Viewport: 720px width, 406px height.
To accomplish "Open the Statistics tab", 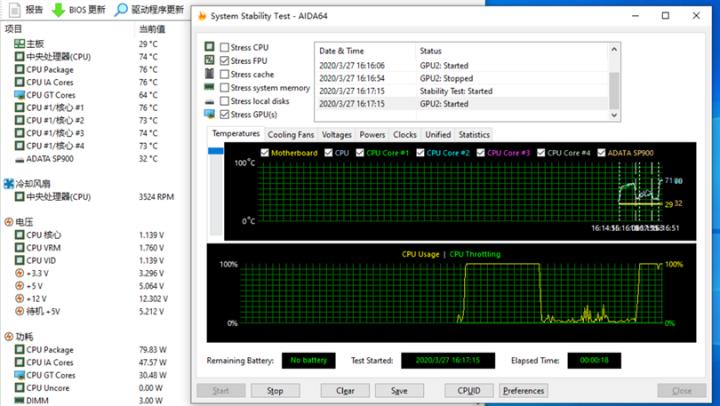I will click(474, 135).
